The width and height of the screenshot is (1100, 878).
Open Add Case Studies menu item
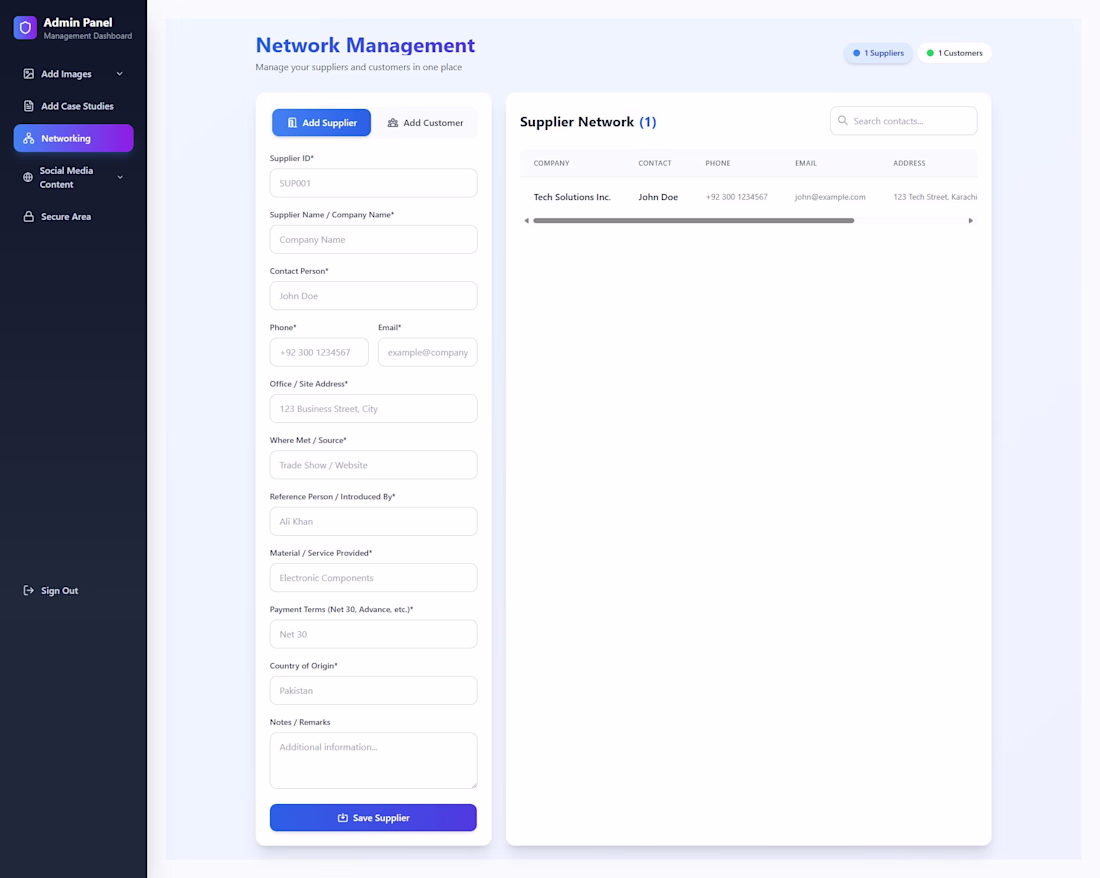click(74, 106)
